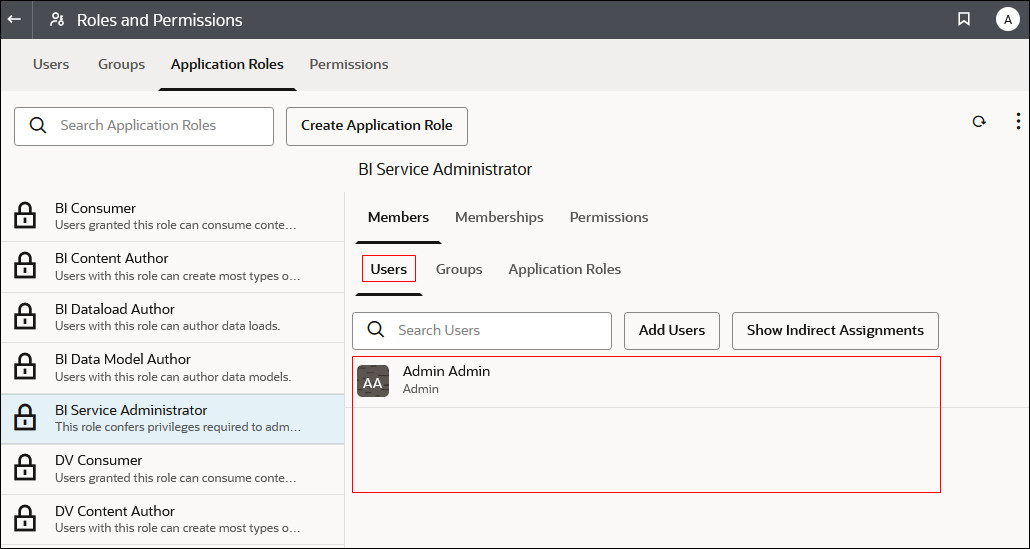Click the Roles and Permissions header icon

57,19
